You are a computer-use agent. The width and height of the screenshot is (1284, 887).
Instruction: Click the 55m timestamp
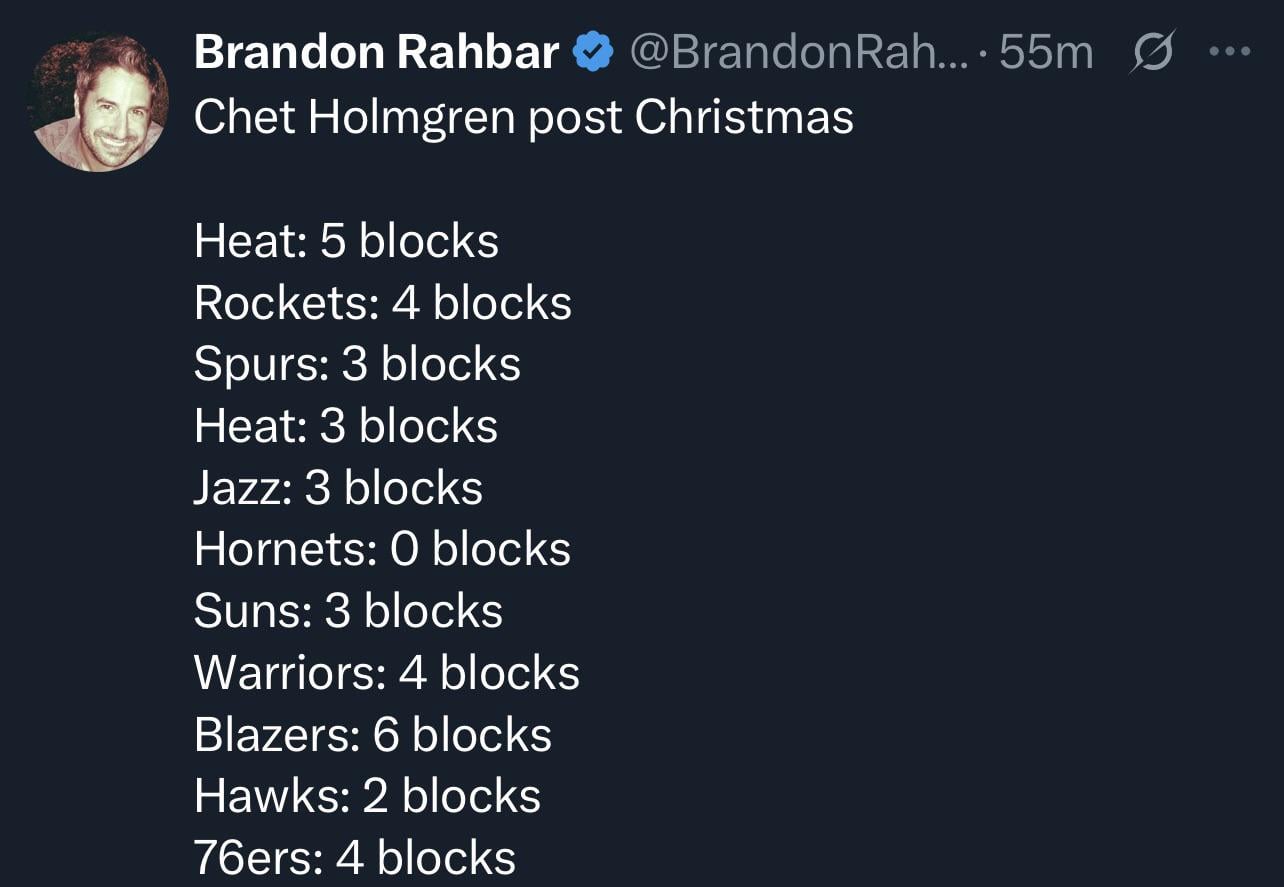pos(1045,50)
